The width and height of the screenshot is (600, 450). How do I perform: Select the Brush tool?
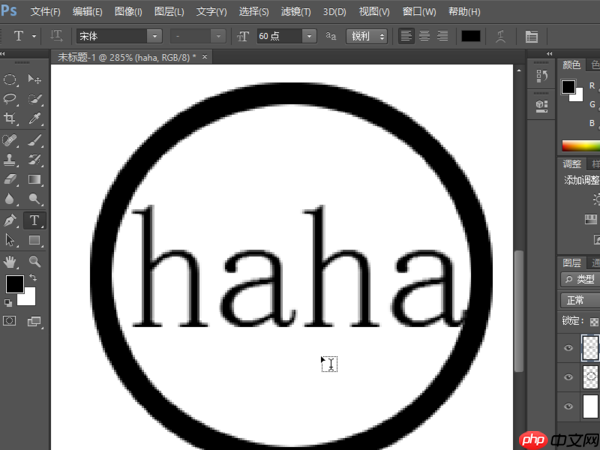coord(34,140)
